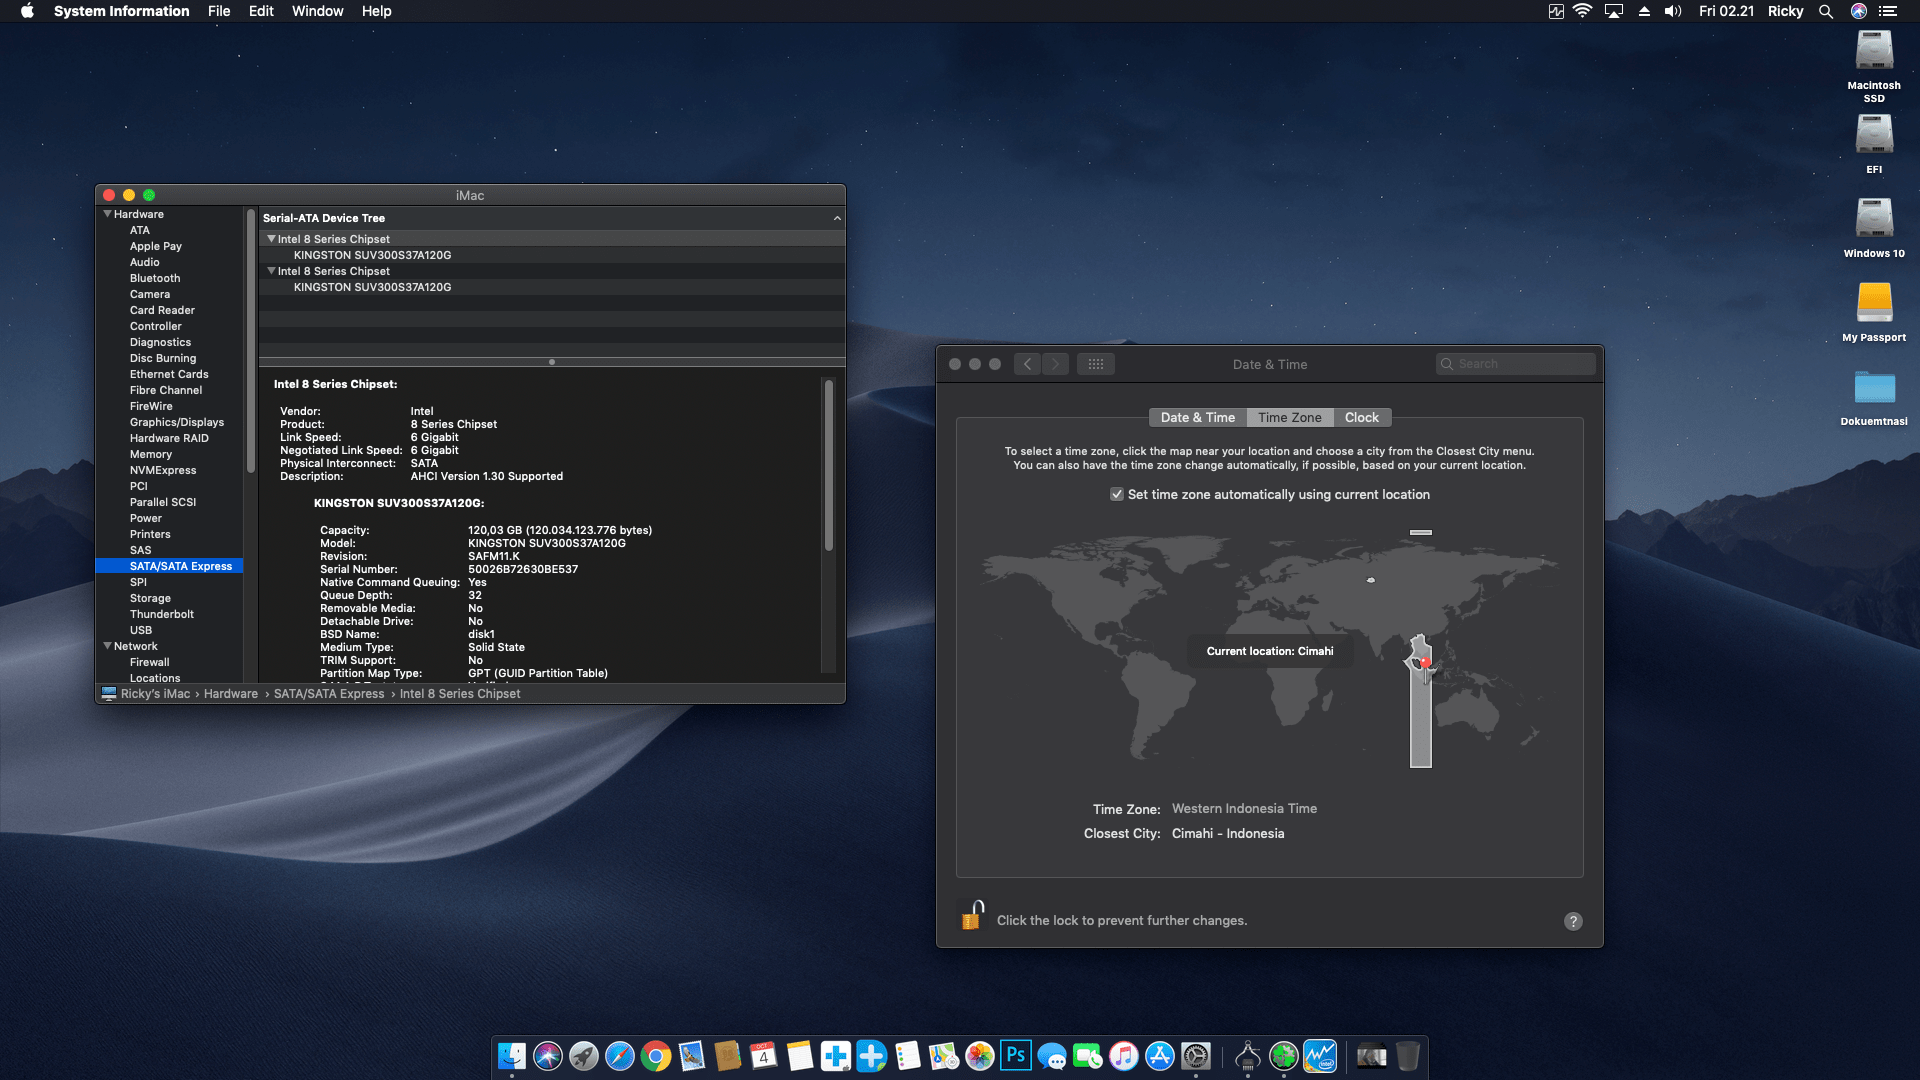This screenshot has width=1920, height=1080.
Task: Open iTunes music icon in dock
Action: pos(1124,1056)
